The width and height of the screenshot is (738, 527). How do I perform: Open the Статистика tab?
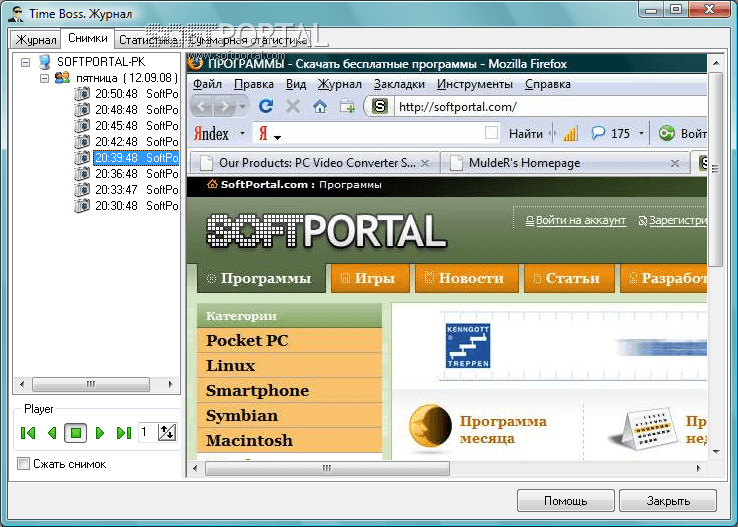(149, 40)
